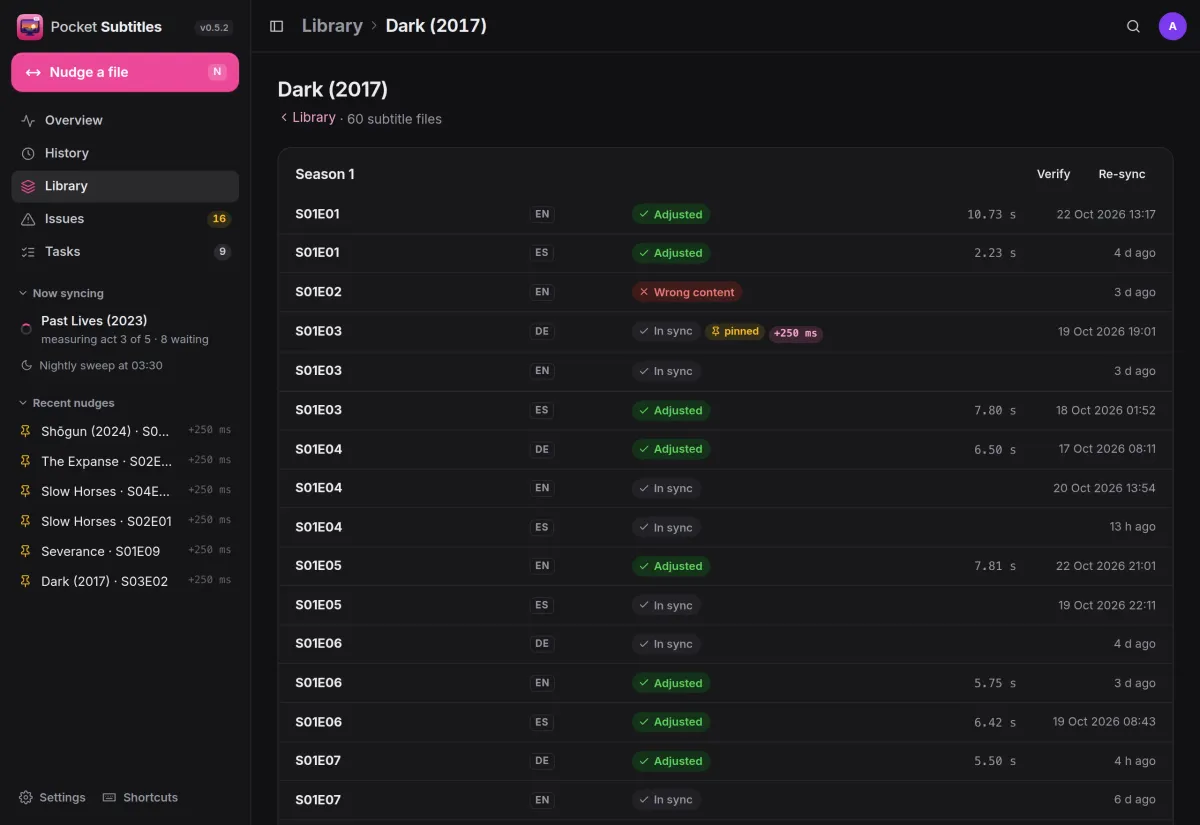This screenshot has width=1200, height=825.
Task: Open the user avatar "A" menu
Action: tap(1173, 26)
